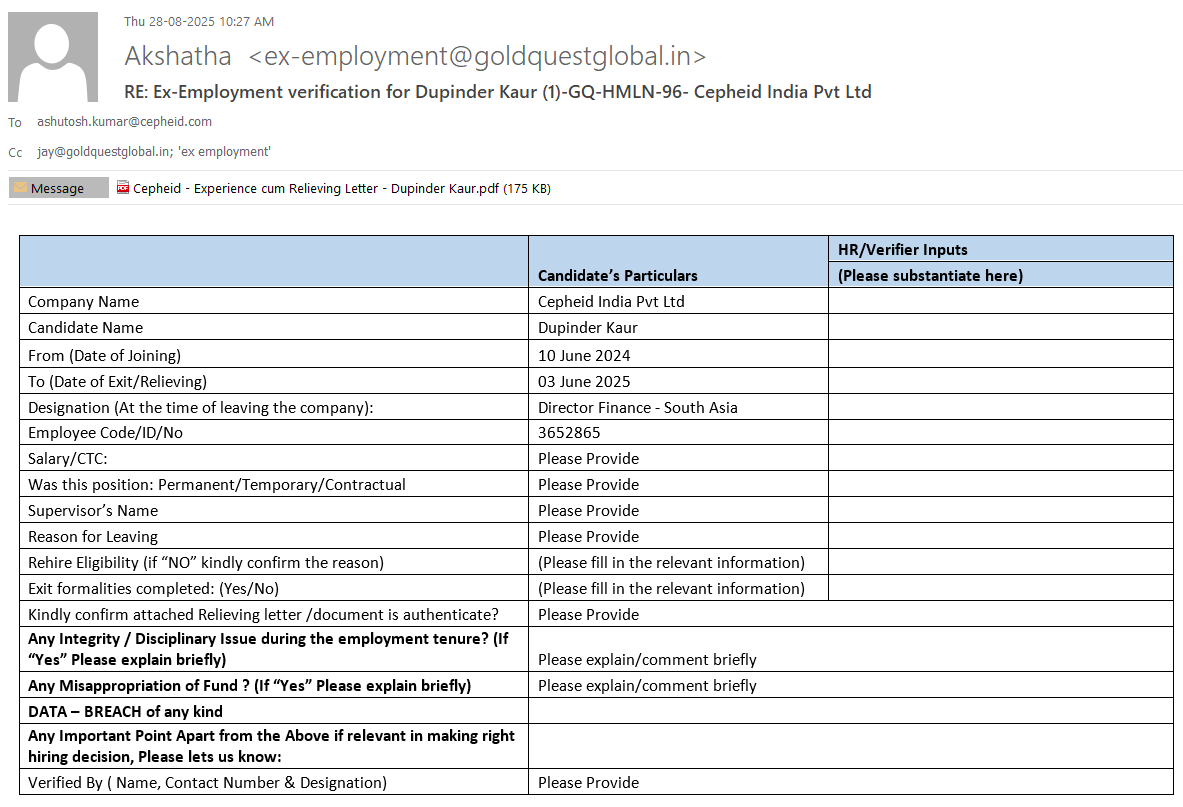Click the envelope icon on the Message tab
1183x807 pixels.
[20, 188]
